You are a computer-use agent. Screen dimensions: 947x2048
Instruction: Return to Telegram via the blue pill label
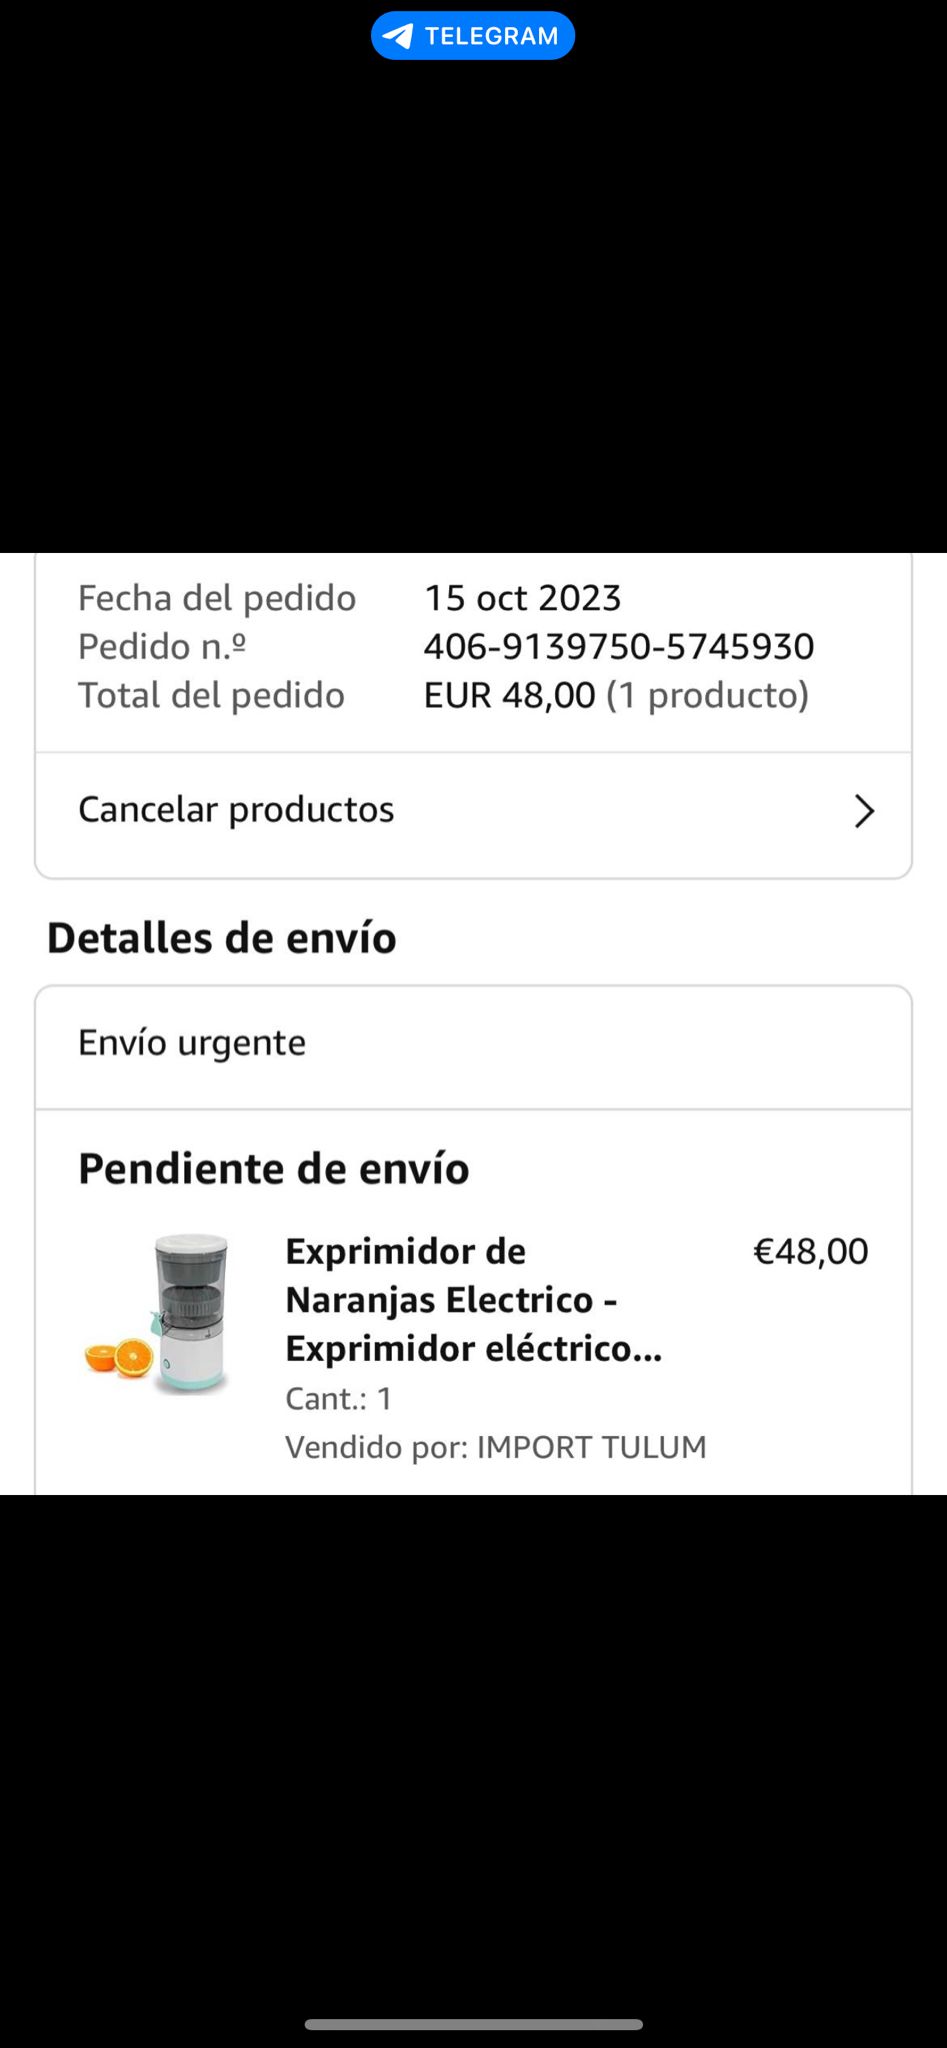tap(473, 36)
